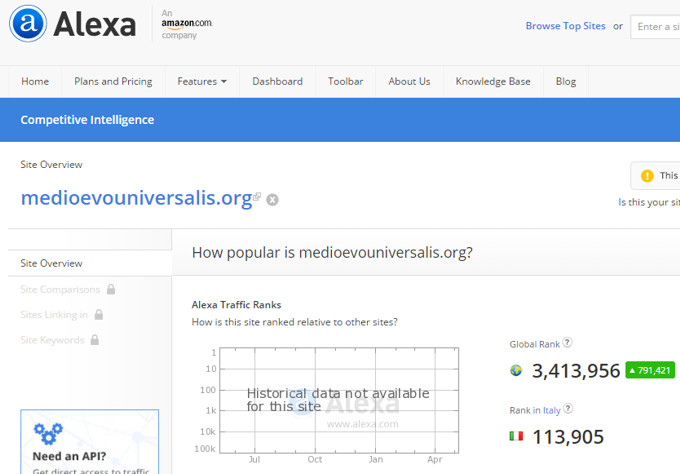The width and height of the screenshot is (680, 474).
Task: Click the Rank in Italy help icon
Action: pos(568,409)
